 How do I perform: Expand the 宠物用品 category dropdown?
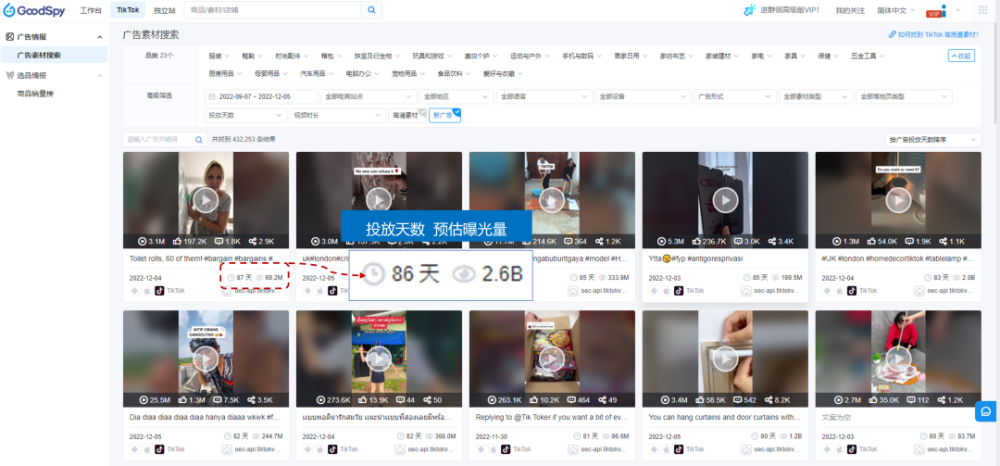pos(408,73)
